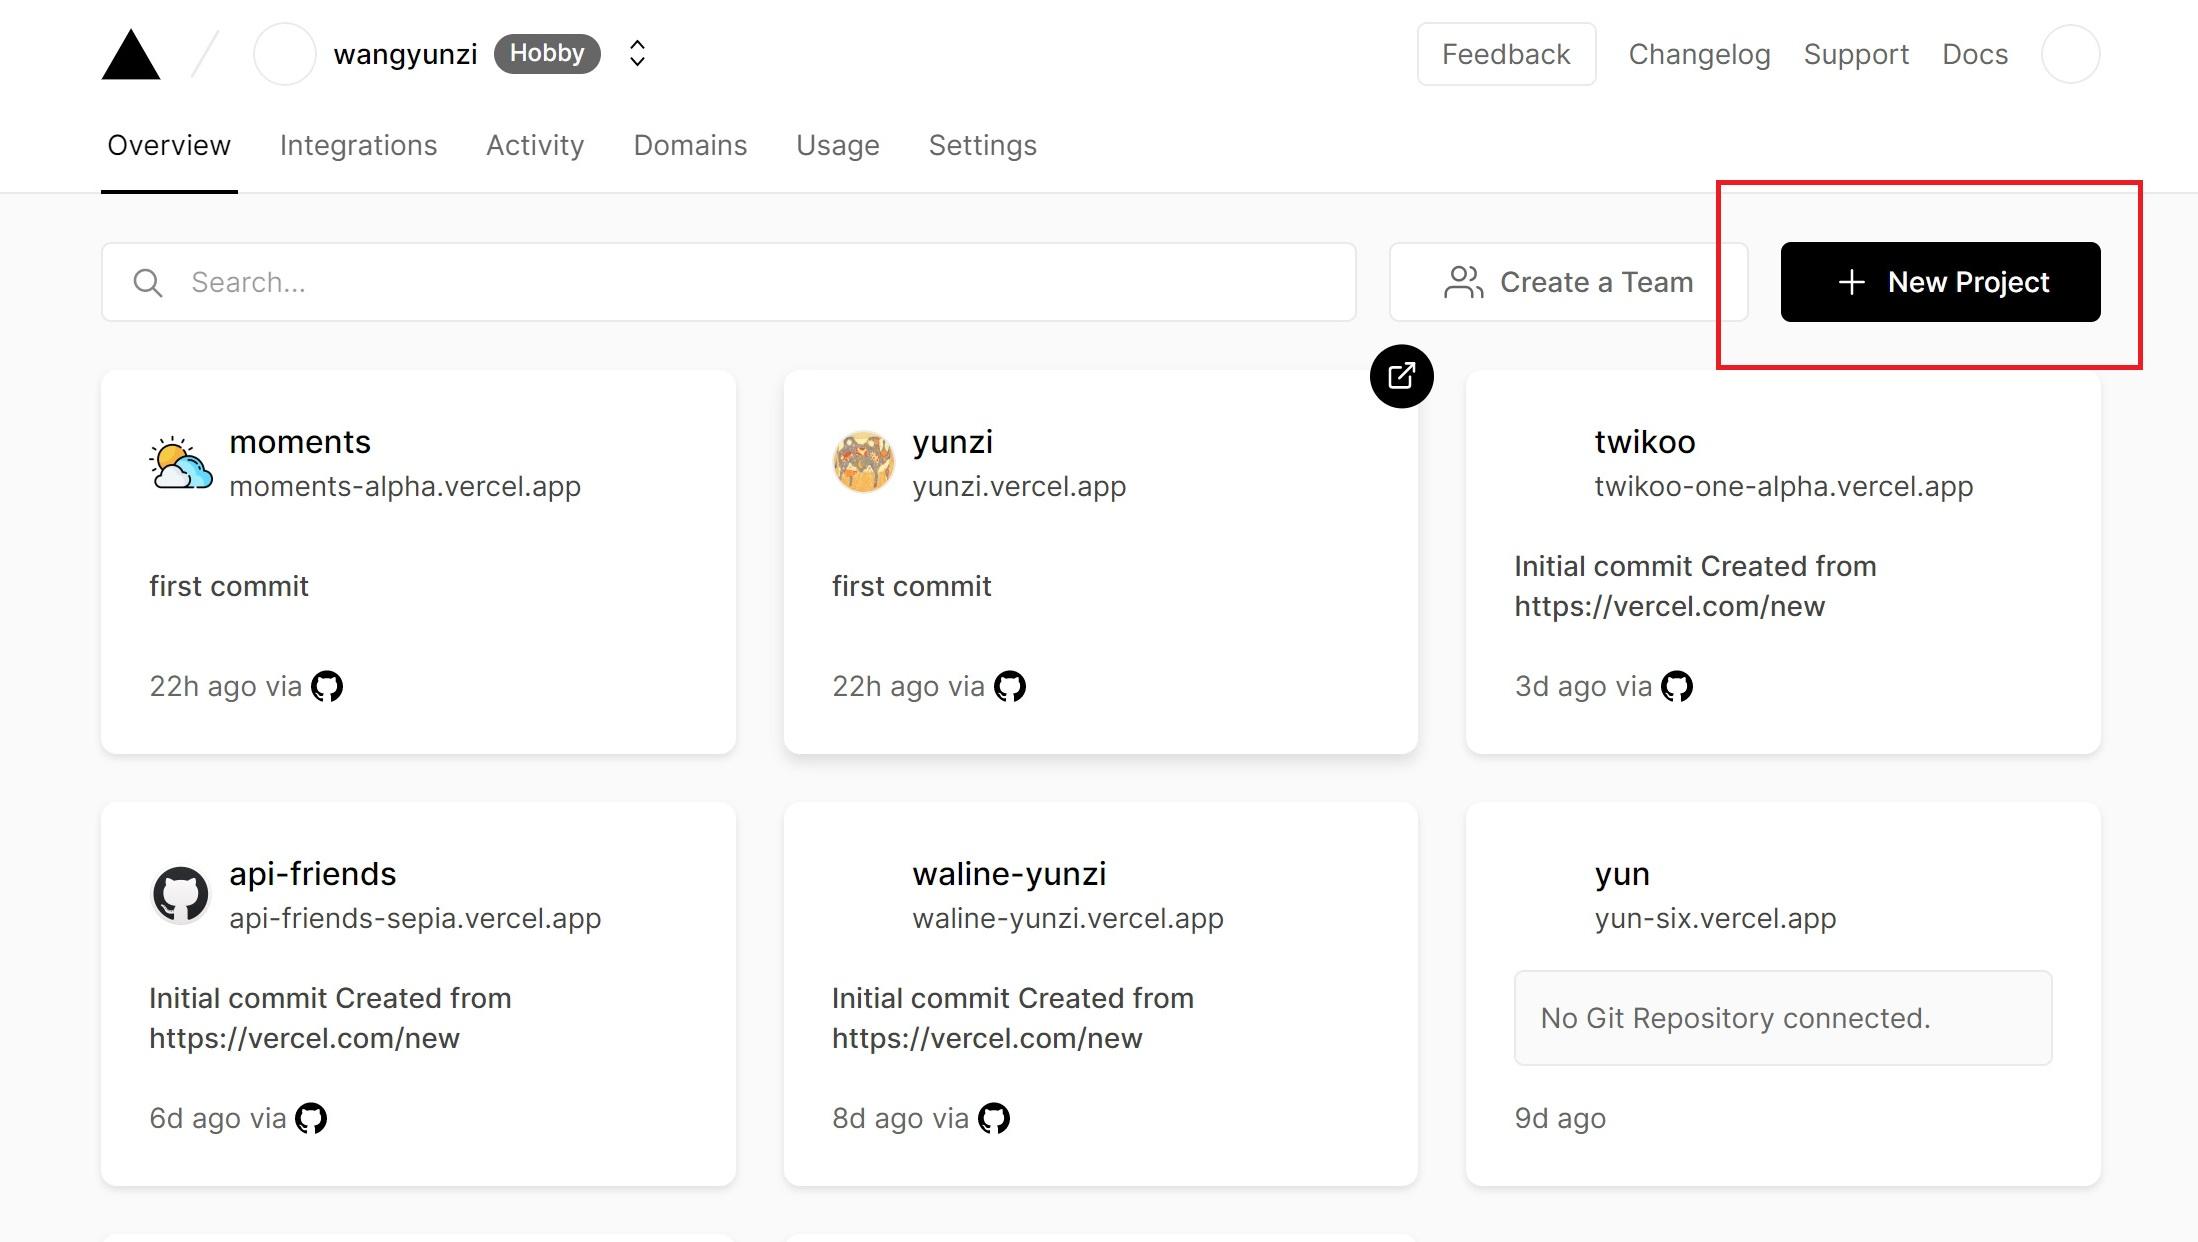This screenshot has height=1242, width=2198.
Task: Click GitHub icon beside 6d ago
Action: (x=311, y=1118)
